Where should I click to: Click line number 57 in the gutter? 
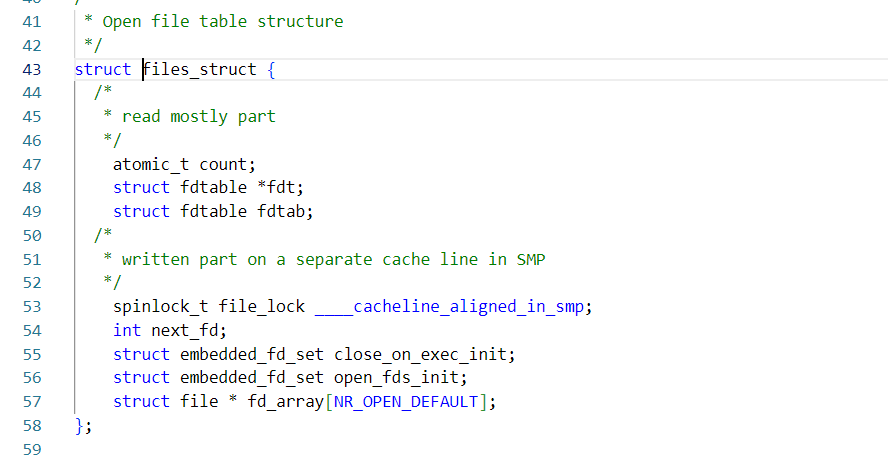pos(31,401)
